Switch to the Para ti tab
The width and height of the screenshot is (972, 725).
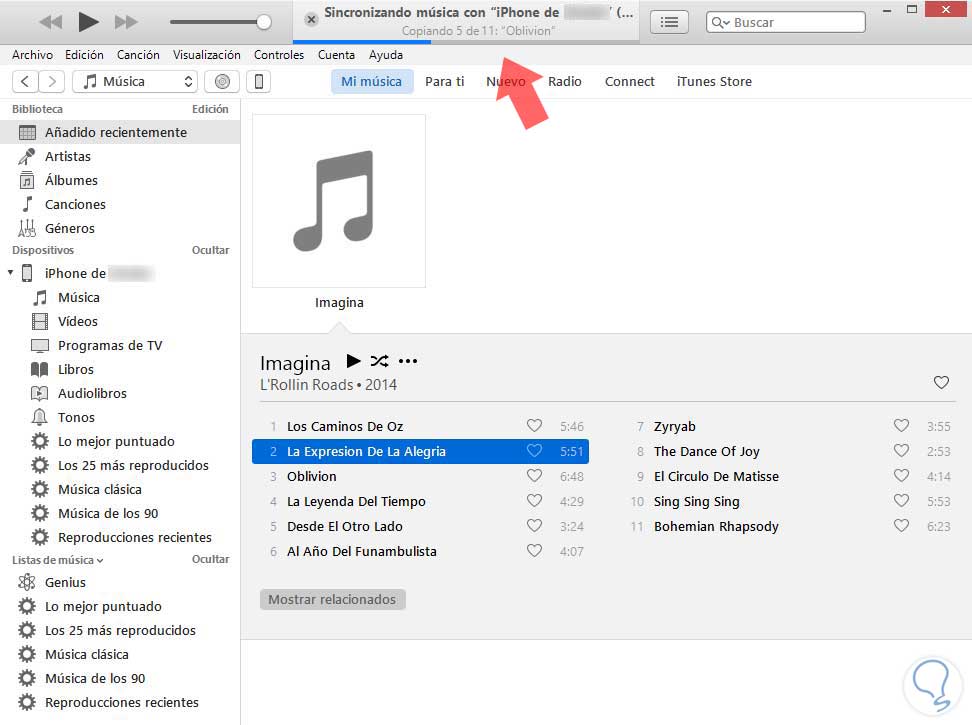coord(444,82)
